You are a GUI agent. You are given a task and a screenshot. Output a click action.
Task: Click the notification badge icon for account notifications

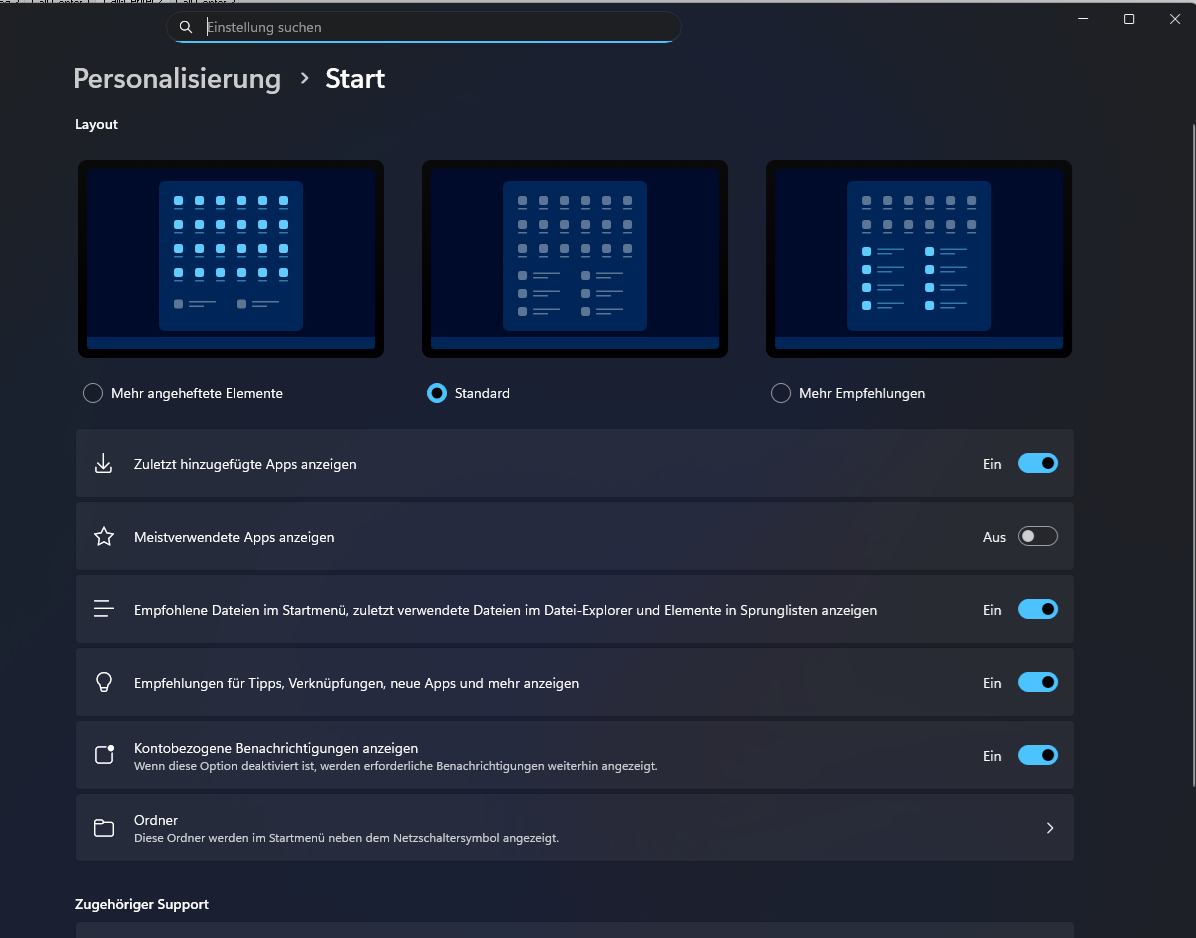(104, 755)
